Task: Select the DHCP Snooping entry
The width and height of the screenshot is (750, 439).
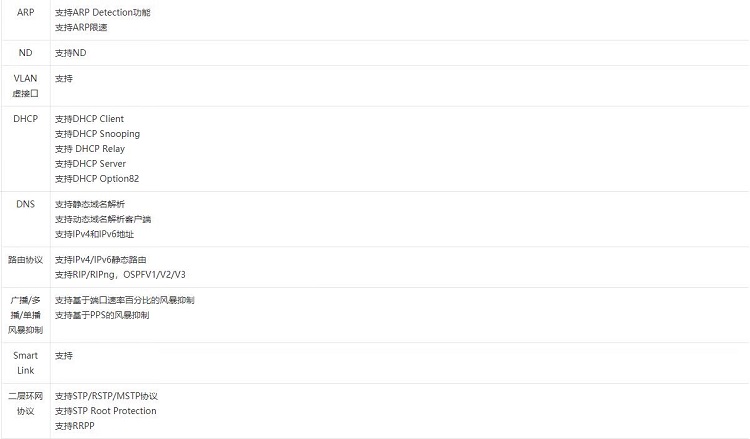Action: coord(98,133)
